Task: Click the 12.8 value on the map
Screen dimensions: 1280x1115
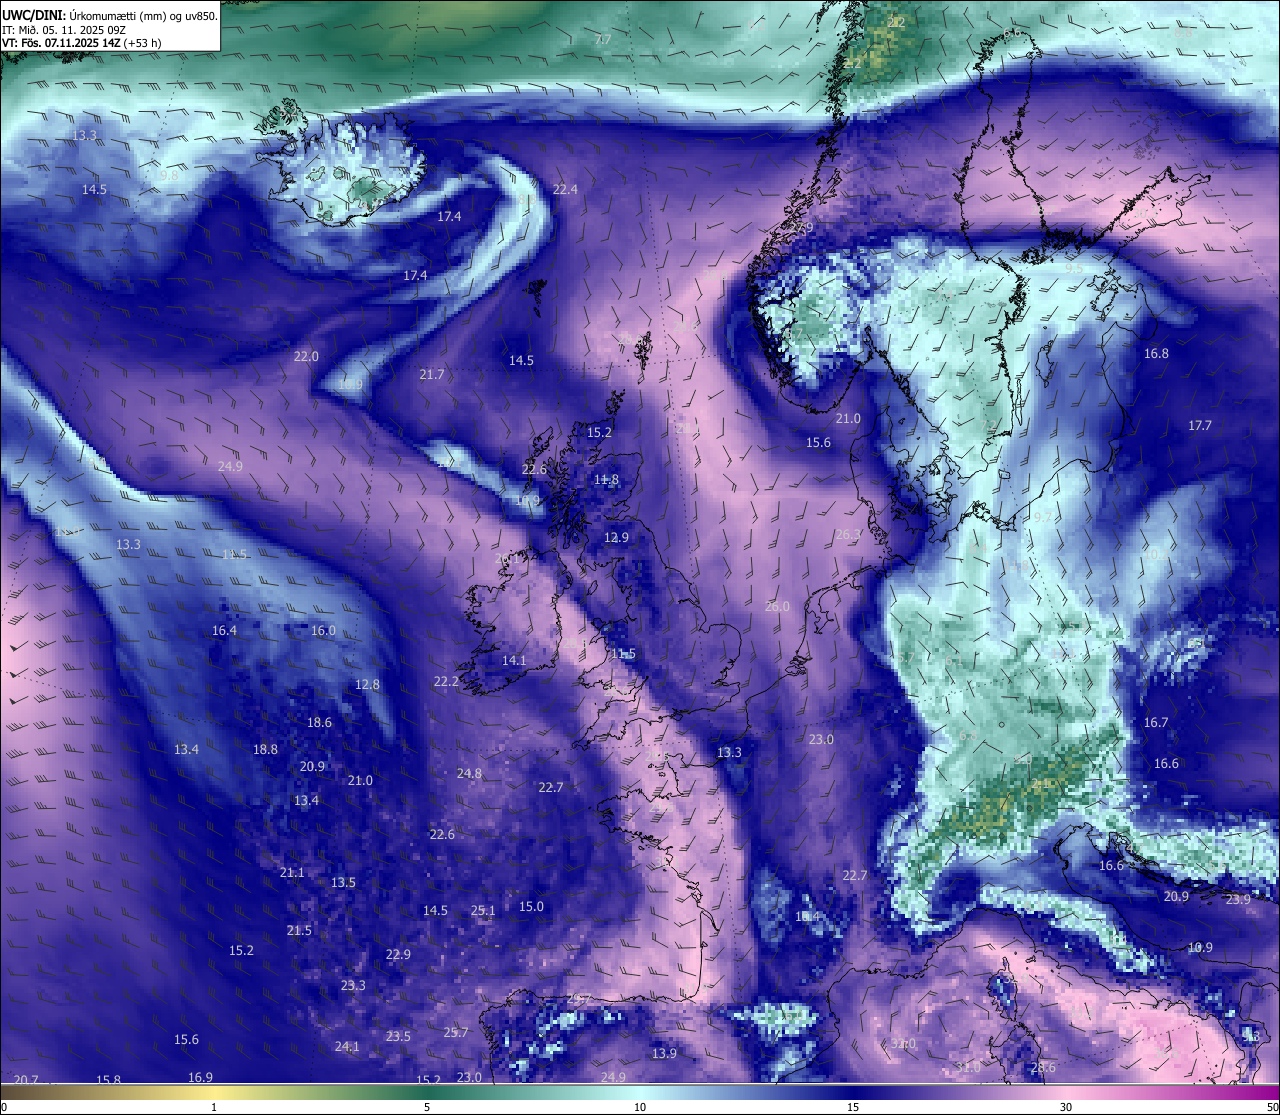Action: pos(367,684)
